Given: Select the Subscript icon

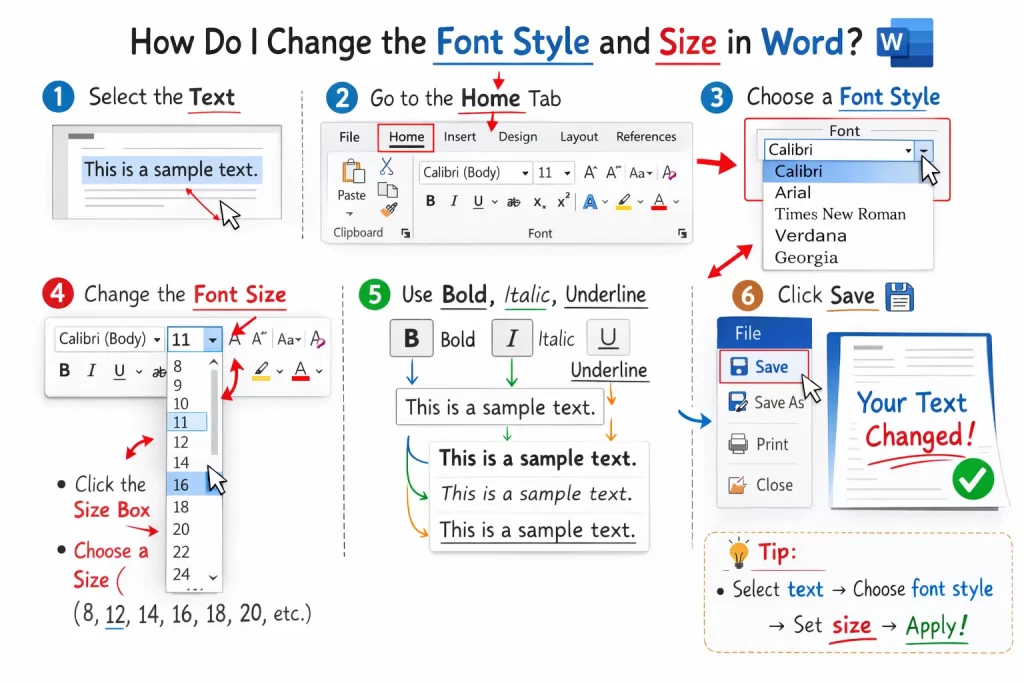Looking at the screenshot, I should point(539,202).
